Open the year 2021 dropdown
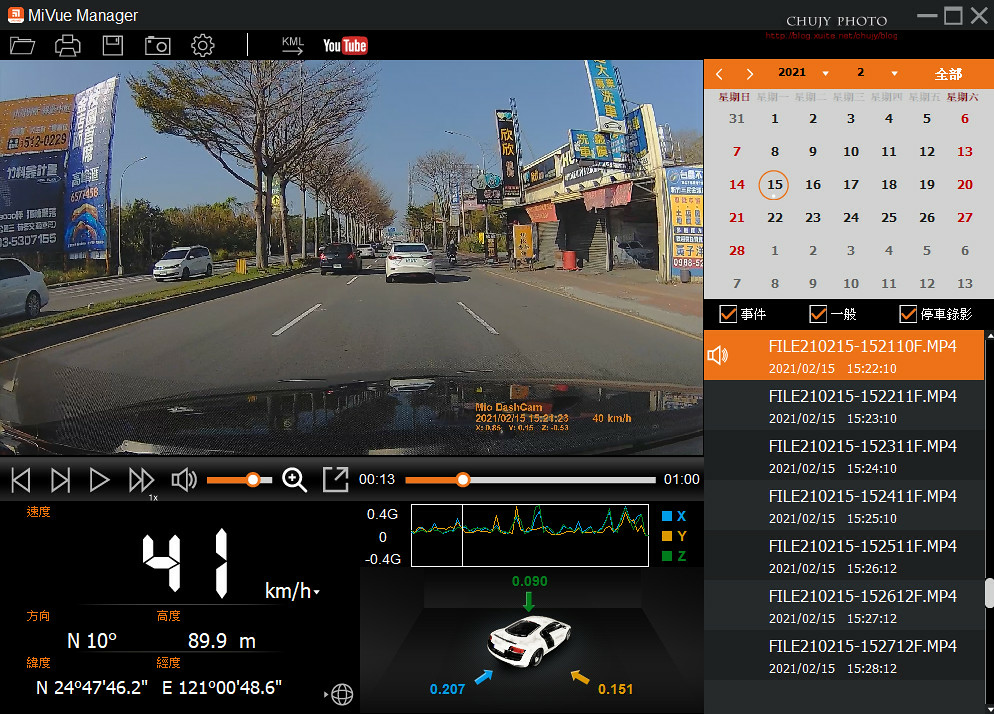This screenshot has height=714, width=994. 825,74
